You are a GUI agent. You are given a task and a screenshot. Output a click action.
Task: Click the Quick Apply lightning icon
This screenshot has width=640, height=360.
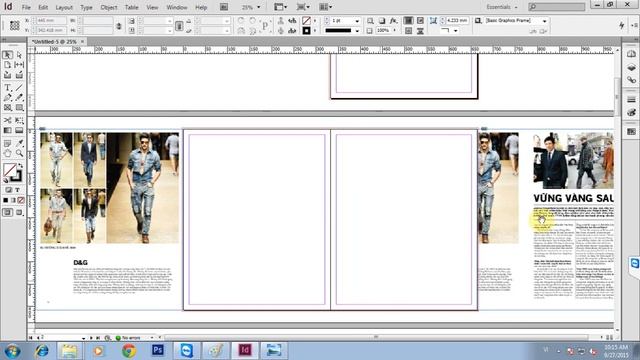(621, 25)
